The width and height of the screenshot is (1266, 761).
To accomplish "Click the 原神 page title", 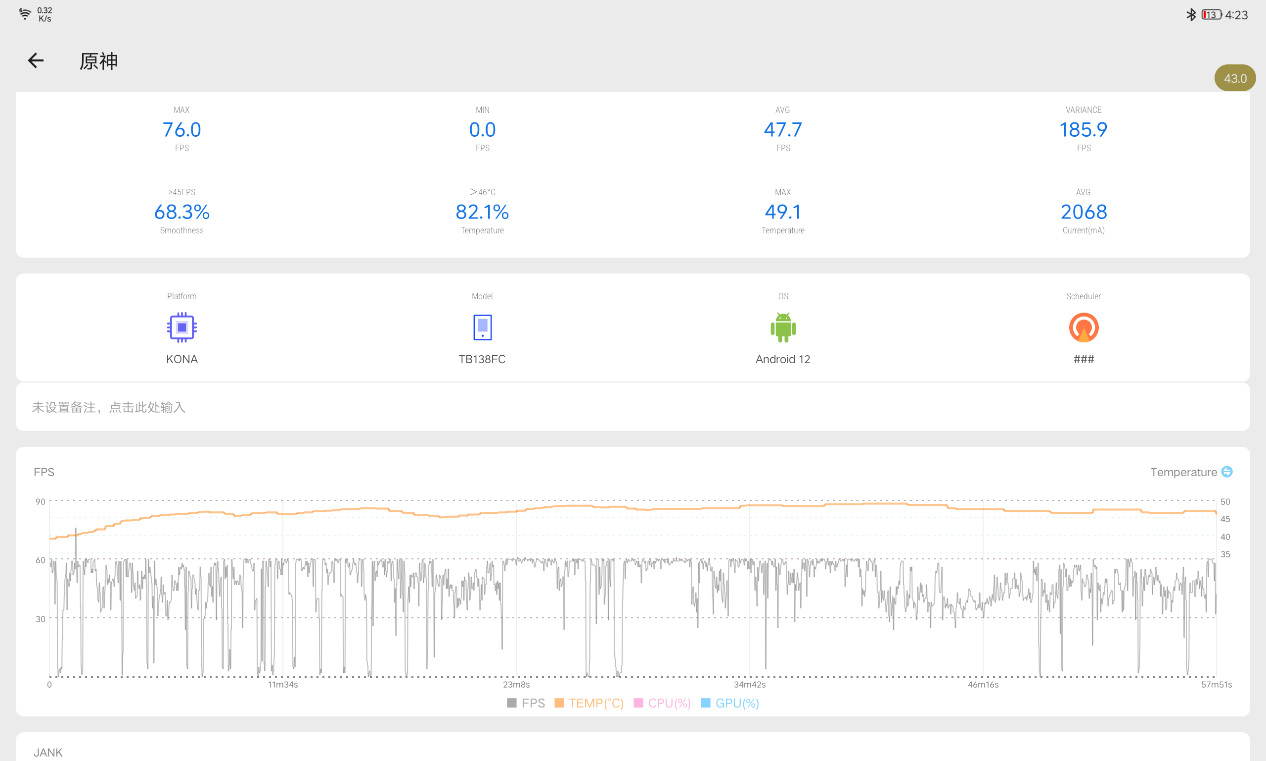I will click(99, 61).
